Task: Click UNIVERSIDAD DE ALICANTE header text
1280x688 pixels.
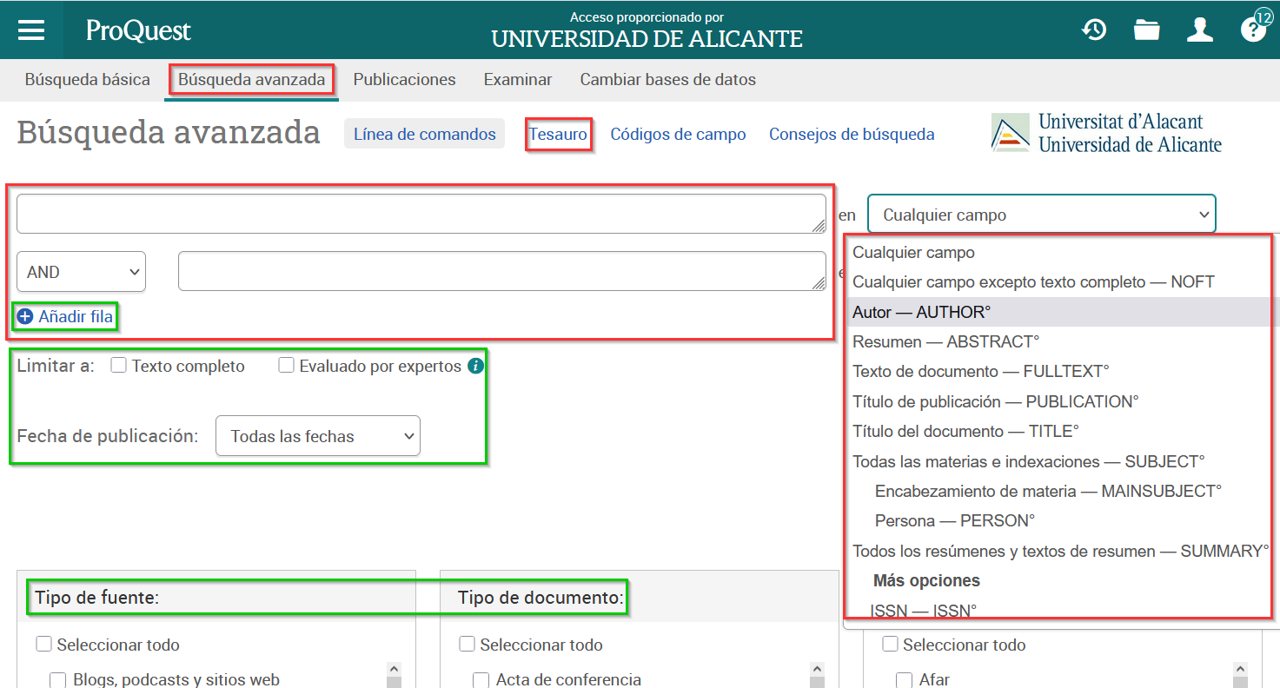Action: [647, 39]
